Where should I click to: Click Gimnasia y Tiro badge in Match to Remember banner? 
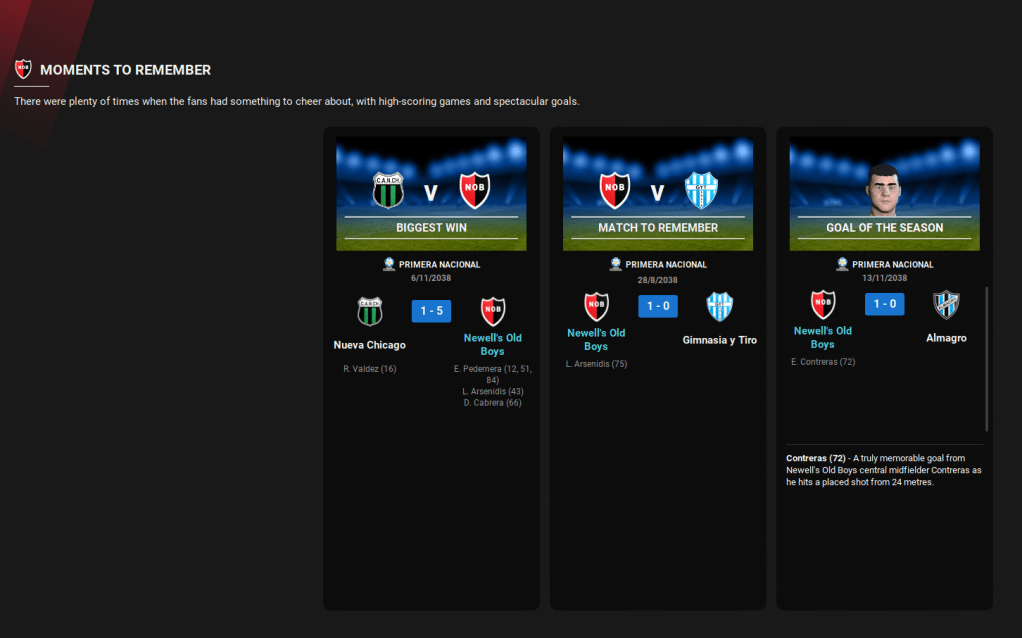point(701,190)
